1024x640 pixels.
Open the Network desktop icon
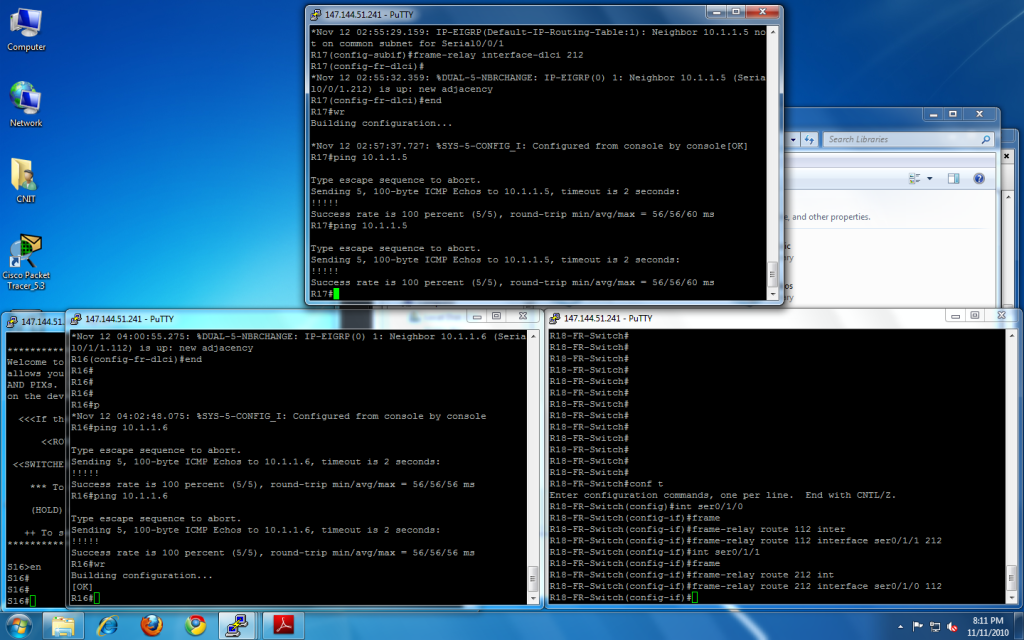pyautogui.click(x=26, y=101)
